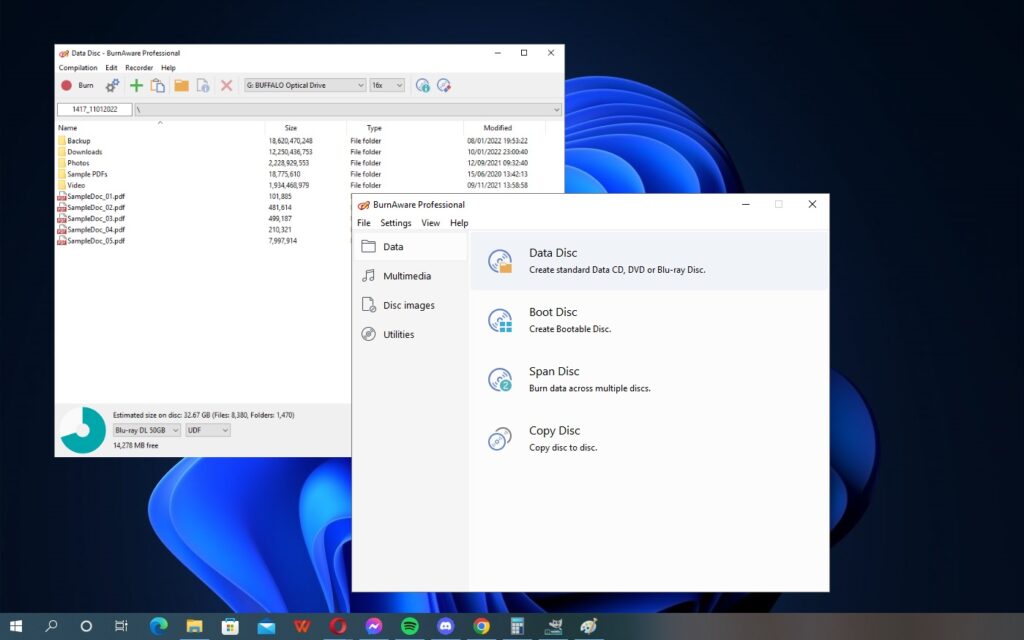Open Microsoft Edge from the taskbar
Screen dimensions: 1024x640
pos(158,626)
